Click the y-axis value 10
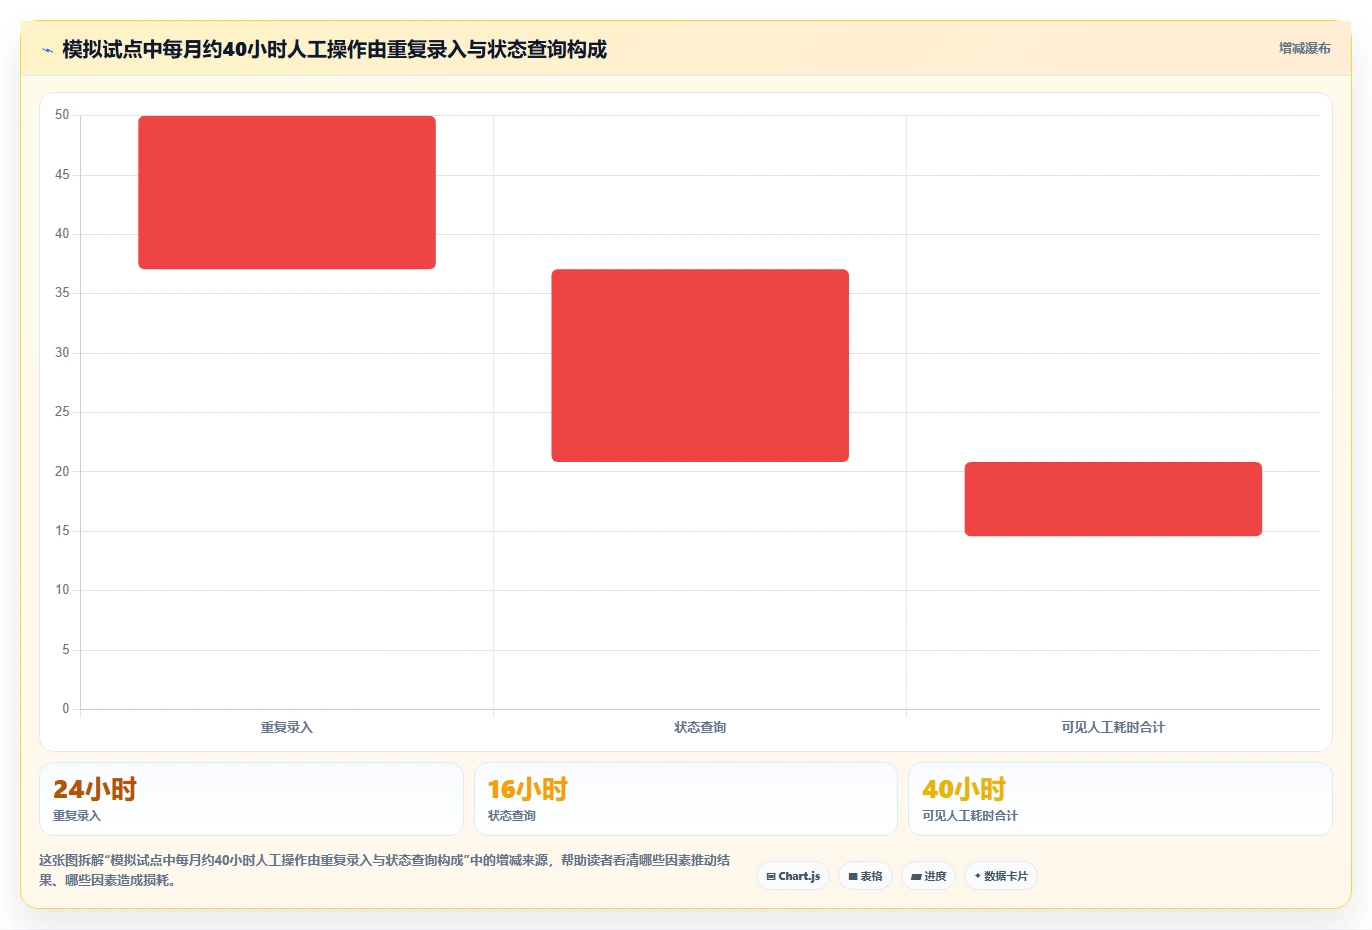1372x930 pixels. click(62, 590)
